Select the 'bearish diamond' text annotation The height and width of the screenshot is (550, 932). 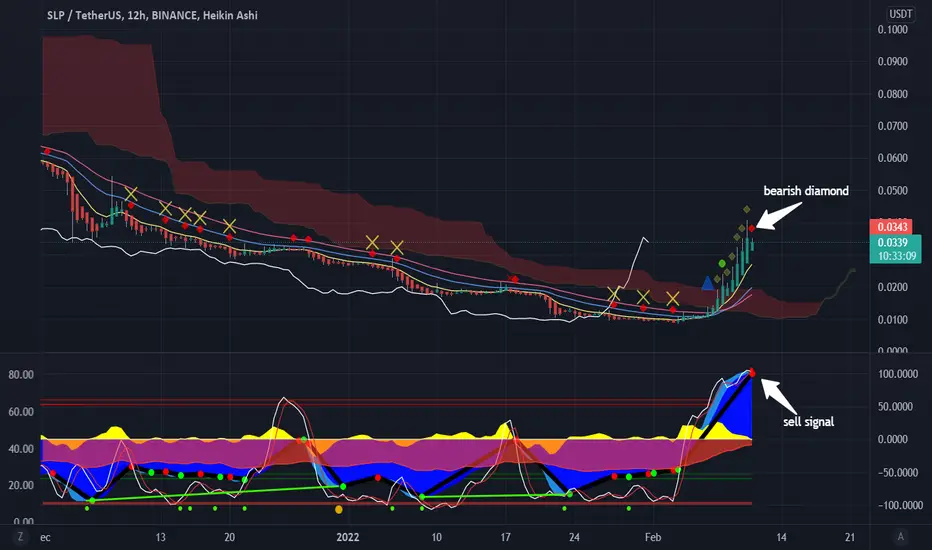pos(805,191)
